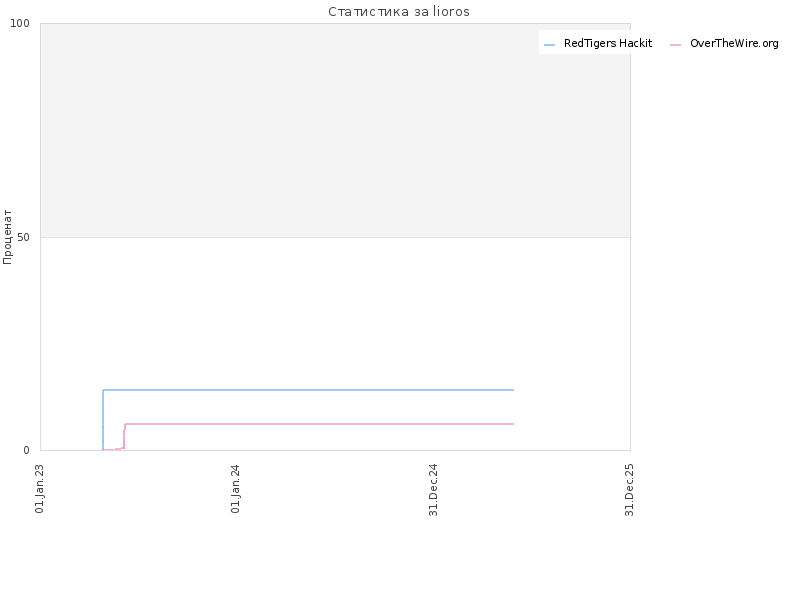Click the 100 tick on the Y-axis
The width and height of the screenshot is (800, 600).
click(x=20, y=23)
